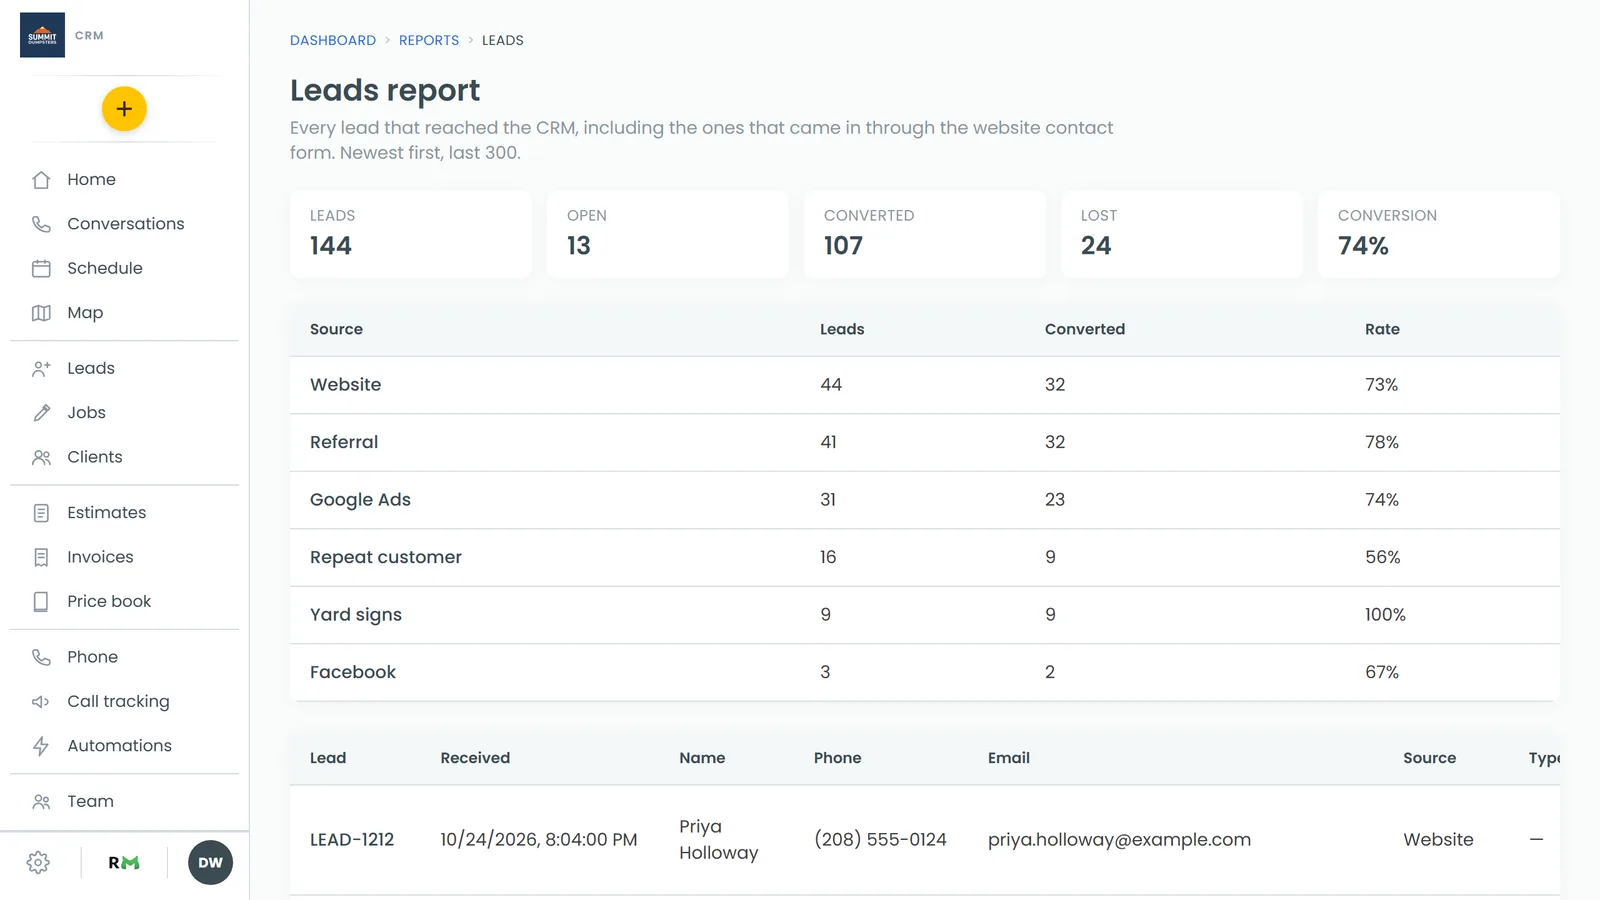
Task: Select the Yard signs row
Action: point(925,615)
